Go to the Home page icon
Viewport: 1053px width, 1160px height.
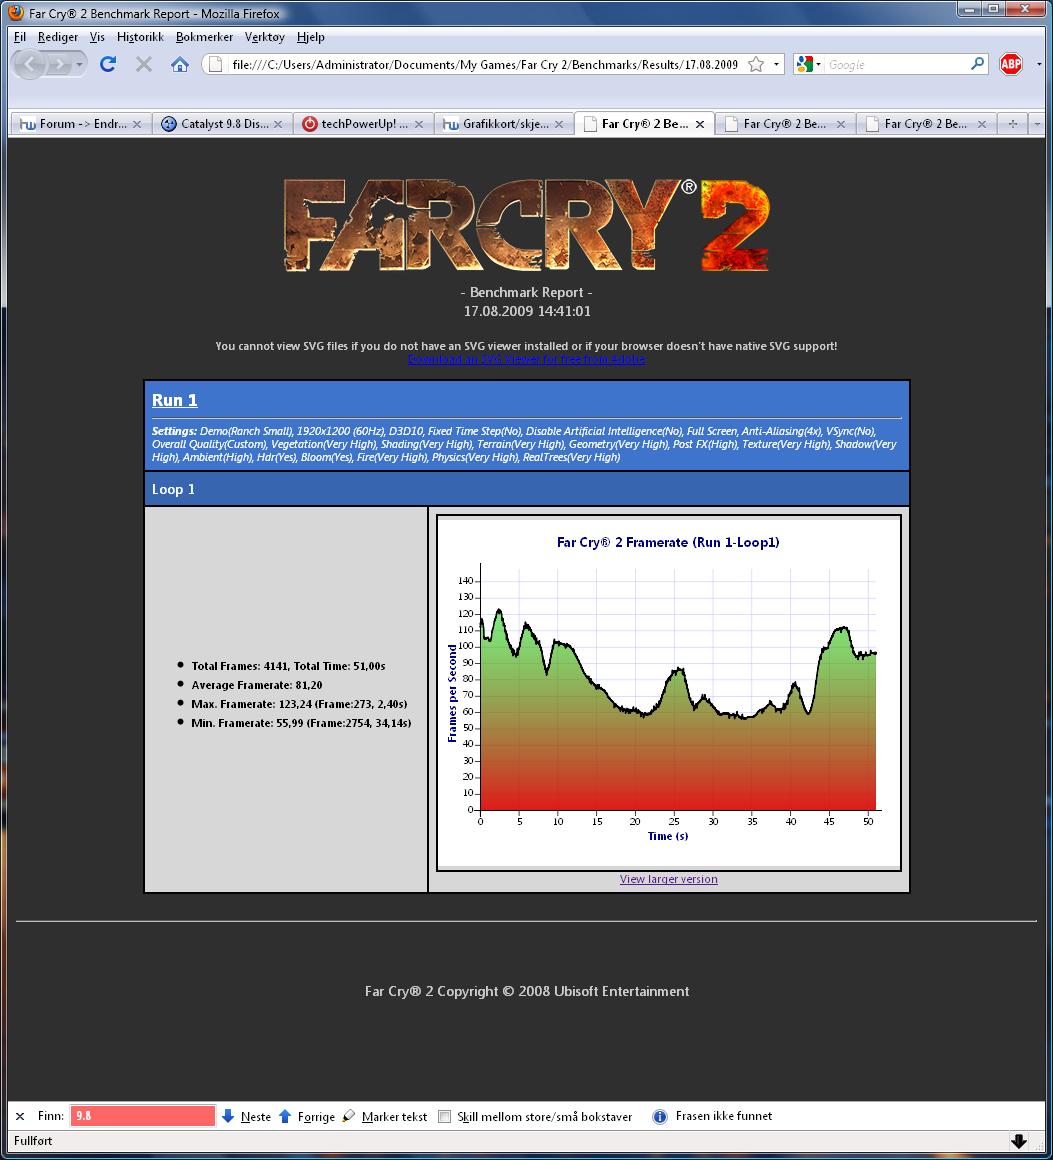(180, 64)
